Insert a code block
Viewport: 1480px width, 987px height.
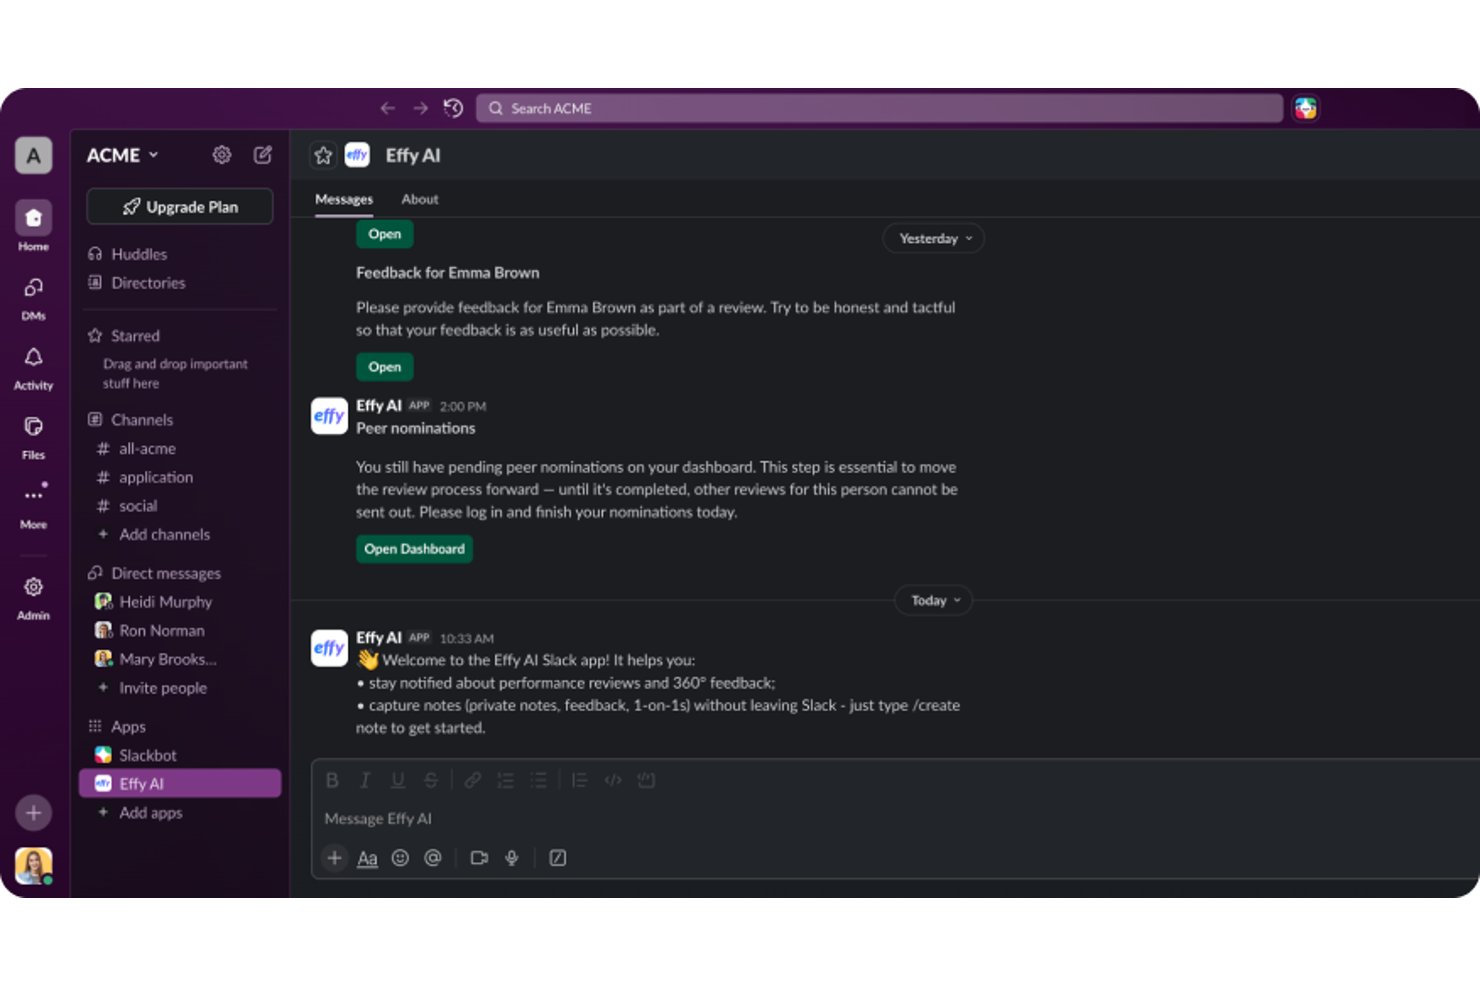click(x=646, y=780)
